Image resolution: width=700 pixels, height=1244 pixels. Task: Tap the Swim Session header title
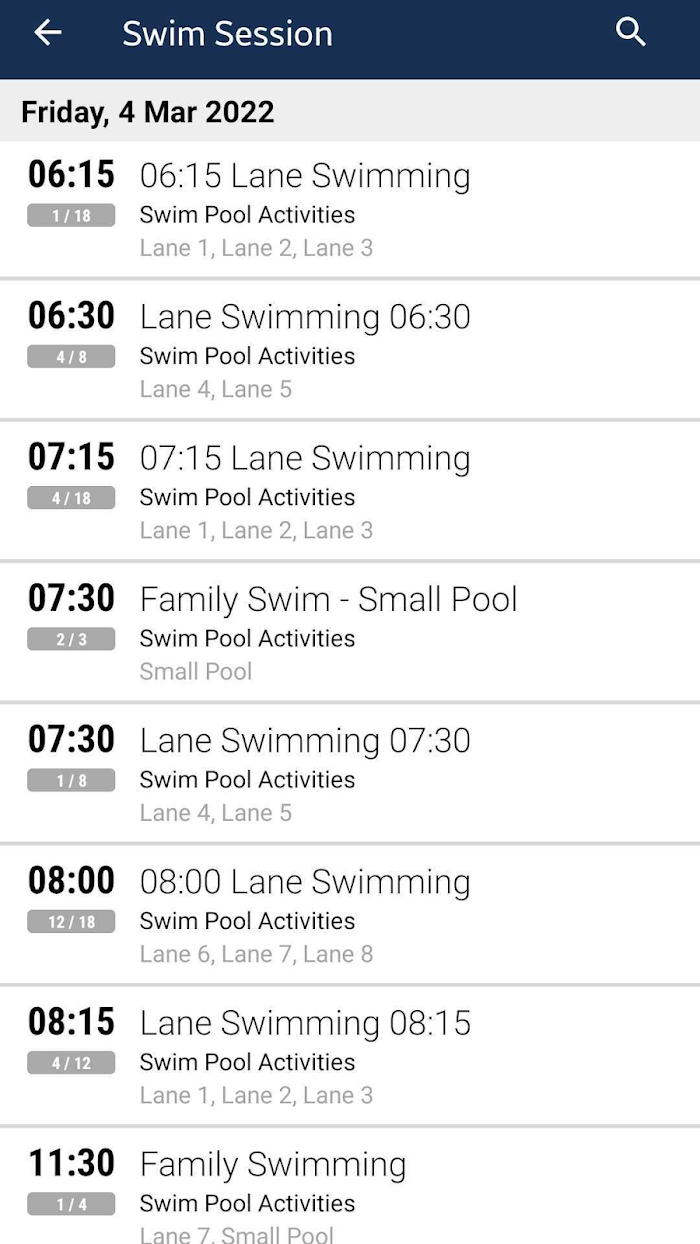[227, 34]
